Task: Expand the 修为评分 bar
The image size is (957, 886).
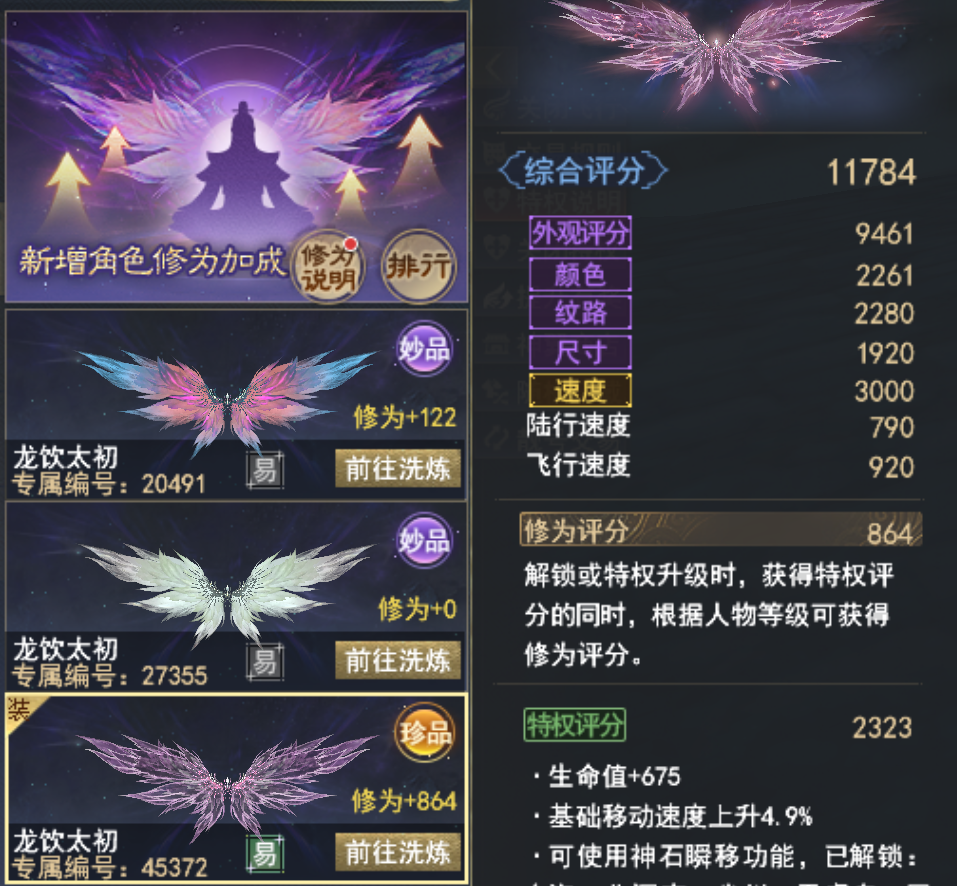Action: coord(721,529)
